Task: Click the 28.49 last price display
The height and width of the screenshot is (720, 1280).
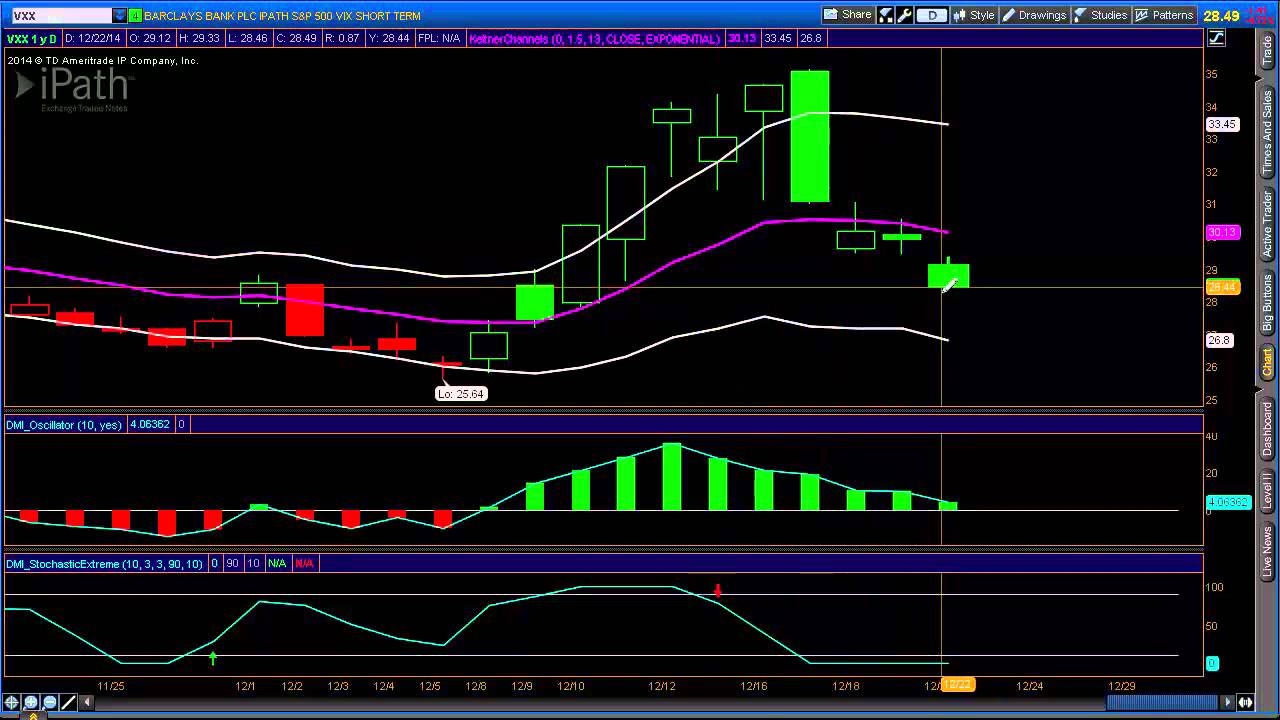Action: pyautogui.click(x=1221, y=16)
